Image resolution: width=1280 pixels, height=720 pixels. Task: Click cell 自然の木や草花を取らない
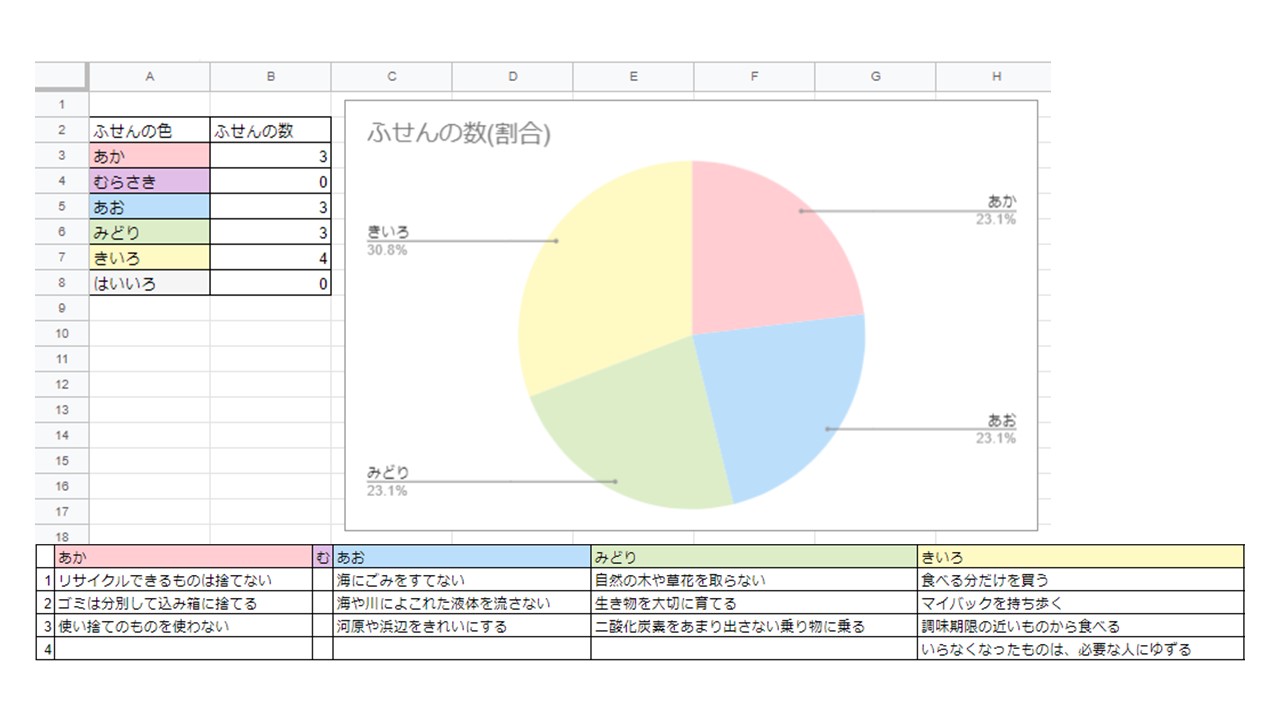[754, 580]
